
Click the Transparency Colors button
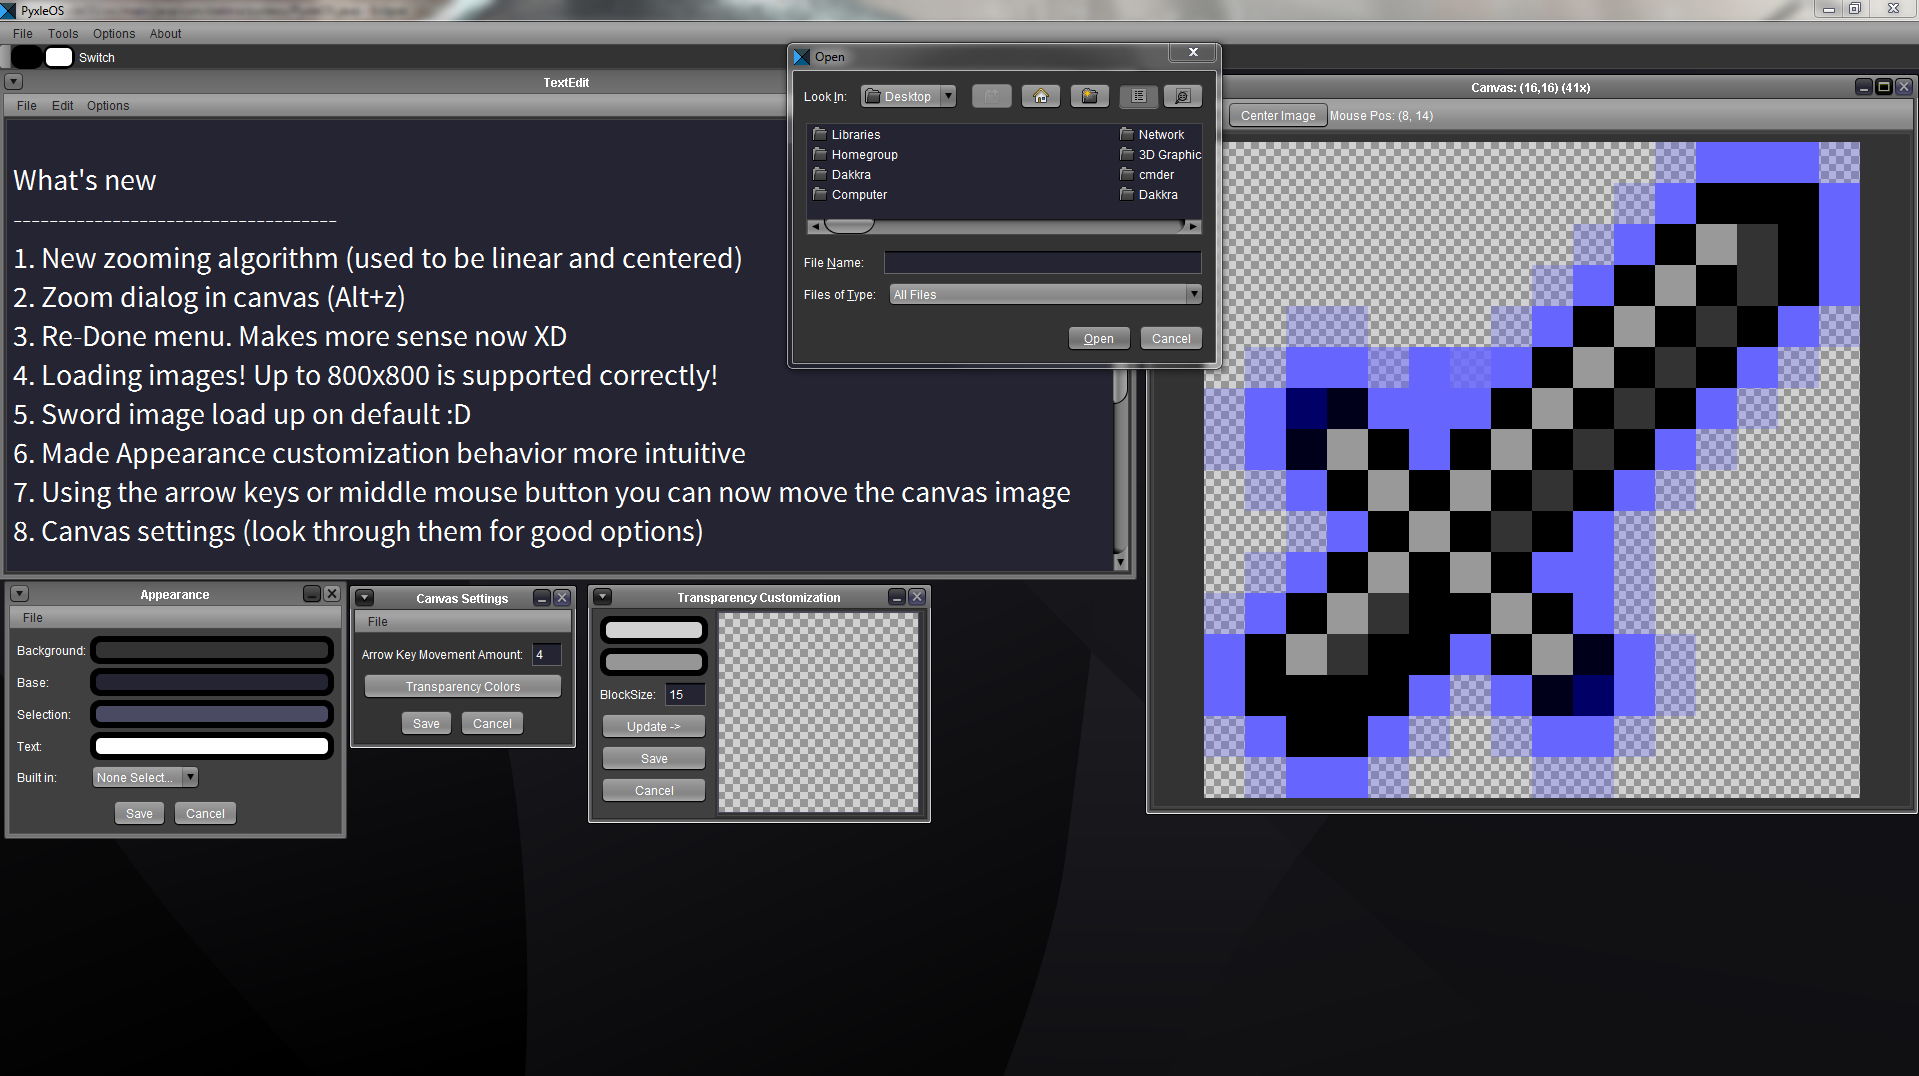(463, 686)
